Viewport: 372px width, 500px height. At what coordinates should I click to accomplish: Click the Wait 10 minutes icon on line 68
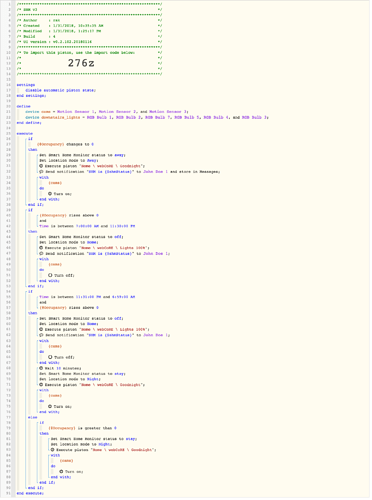[x=41, y=369]
